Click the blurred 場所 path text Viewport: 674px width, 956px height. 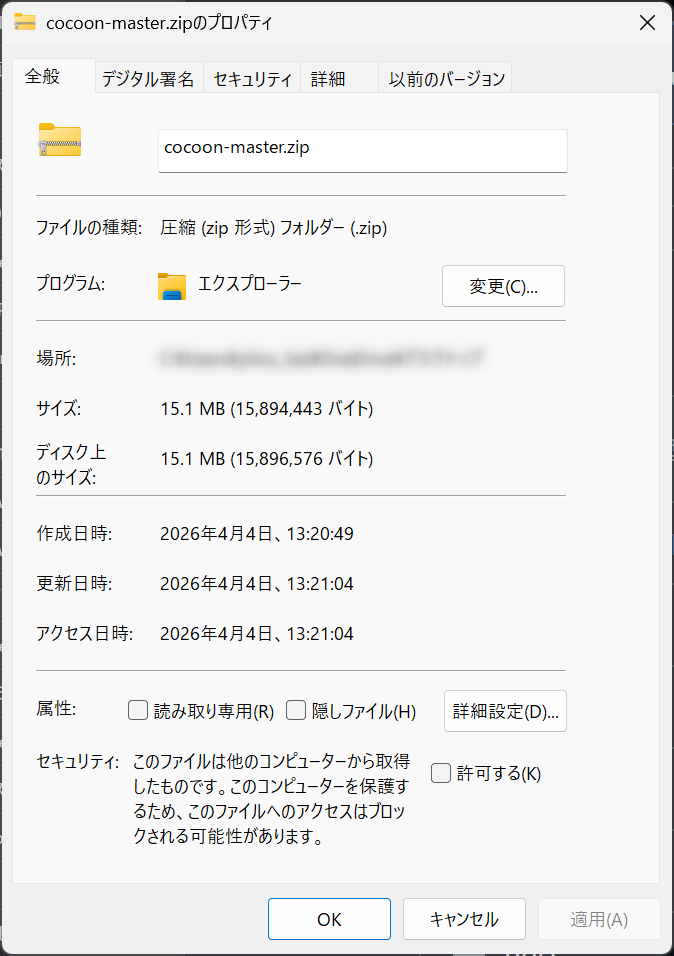(322, 357)
